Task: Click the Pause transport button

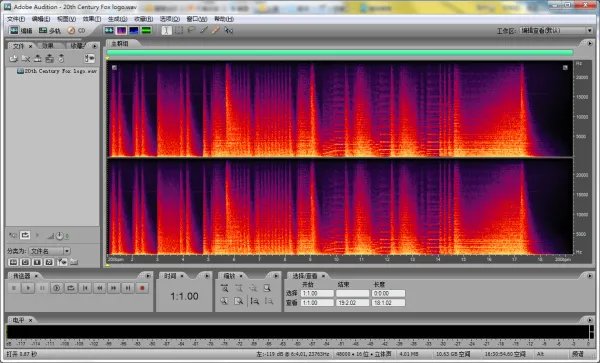Action: tap(42, 288)
